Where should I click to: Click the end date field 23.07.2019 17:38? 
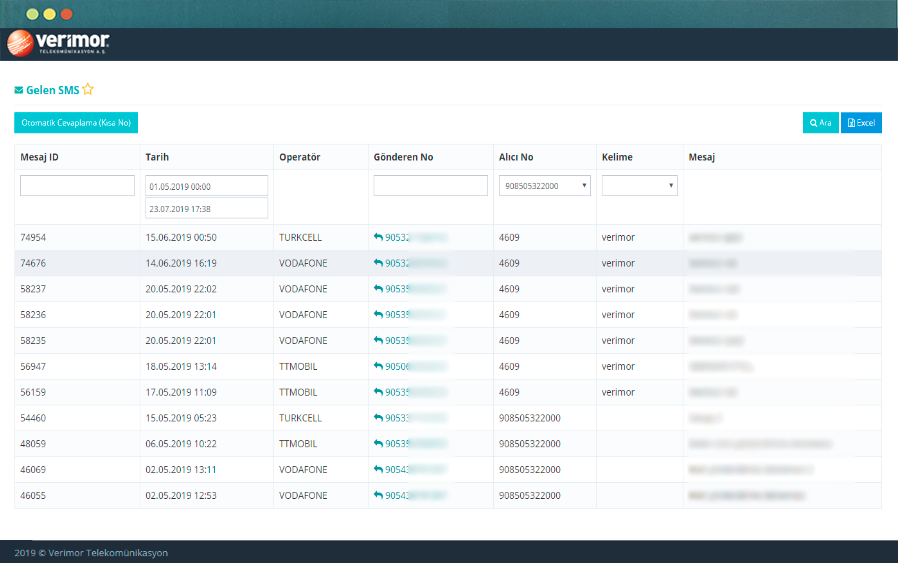click(206, 208)
